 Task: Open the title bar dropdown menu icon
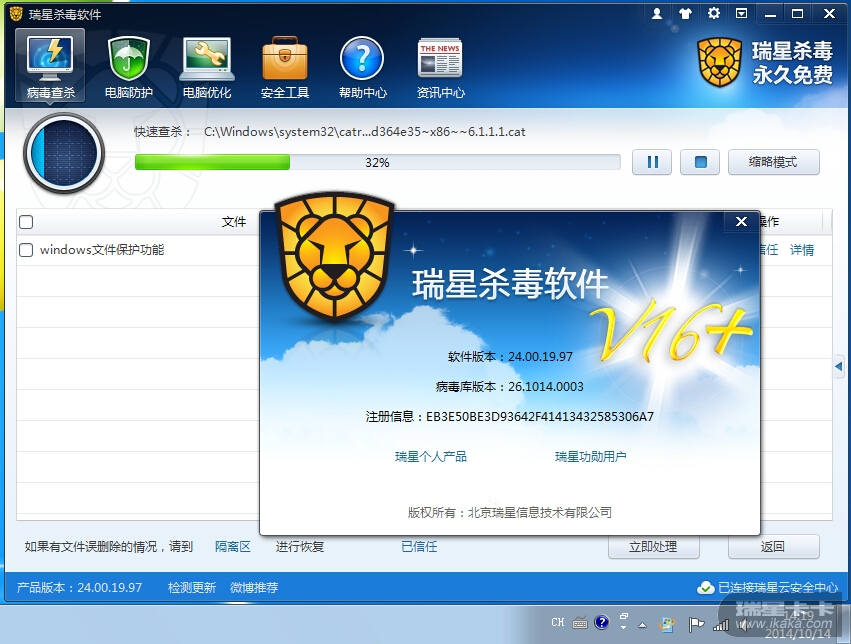[741, 14]
